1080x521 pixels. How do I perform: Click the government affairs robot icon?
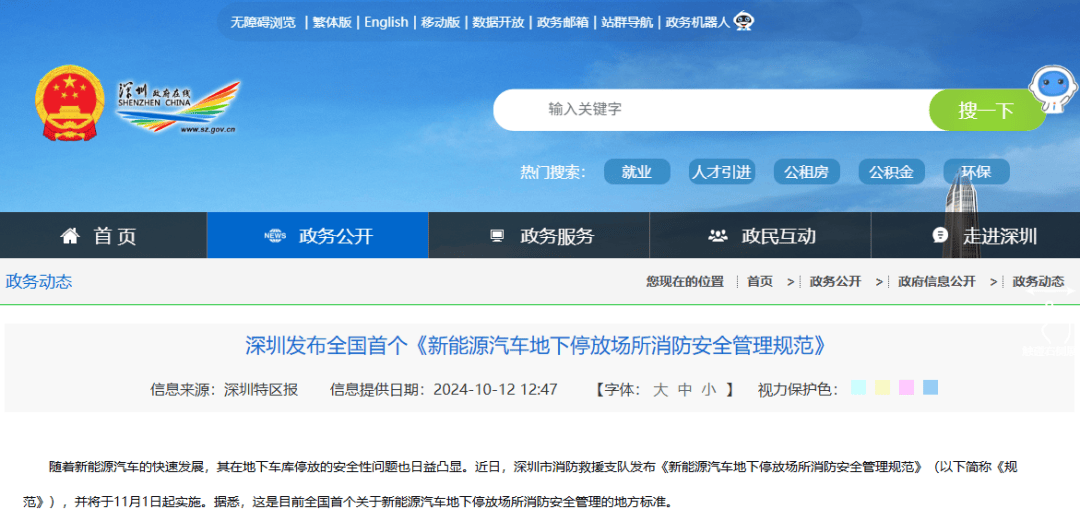(x=744, y=21)
